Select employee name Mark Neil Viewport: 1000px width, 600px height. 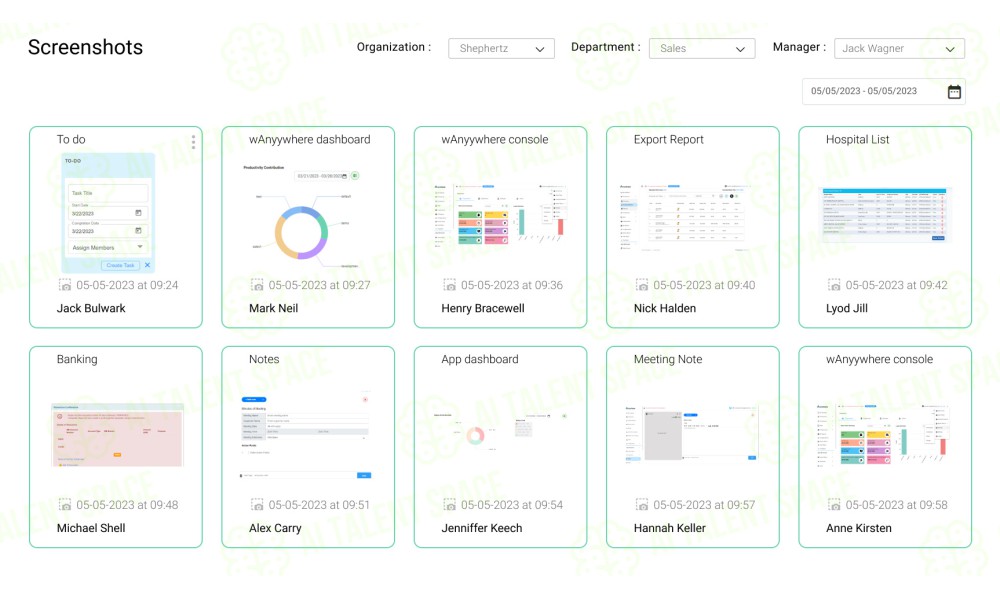pos(274,309)
